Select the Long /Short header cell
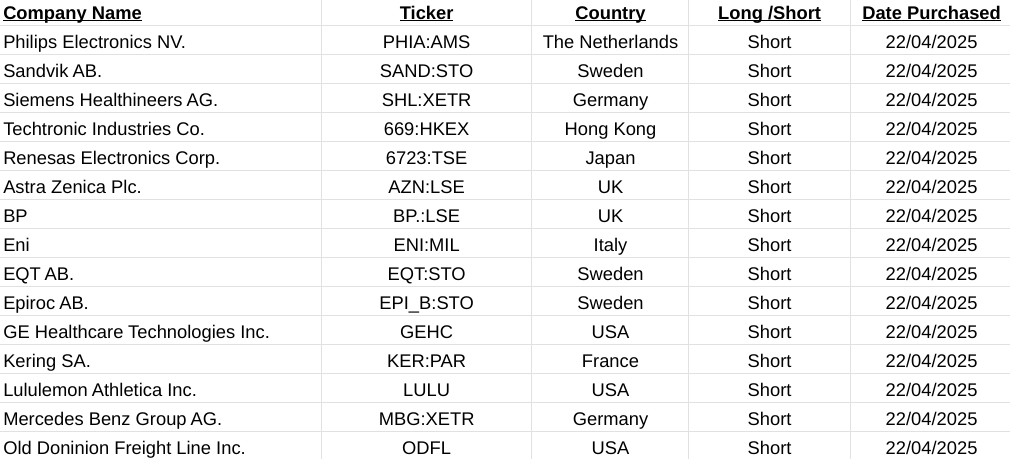The width and height of the screenshot is (1010, 459). click(x=769, y=13)
